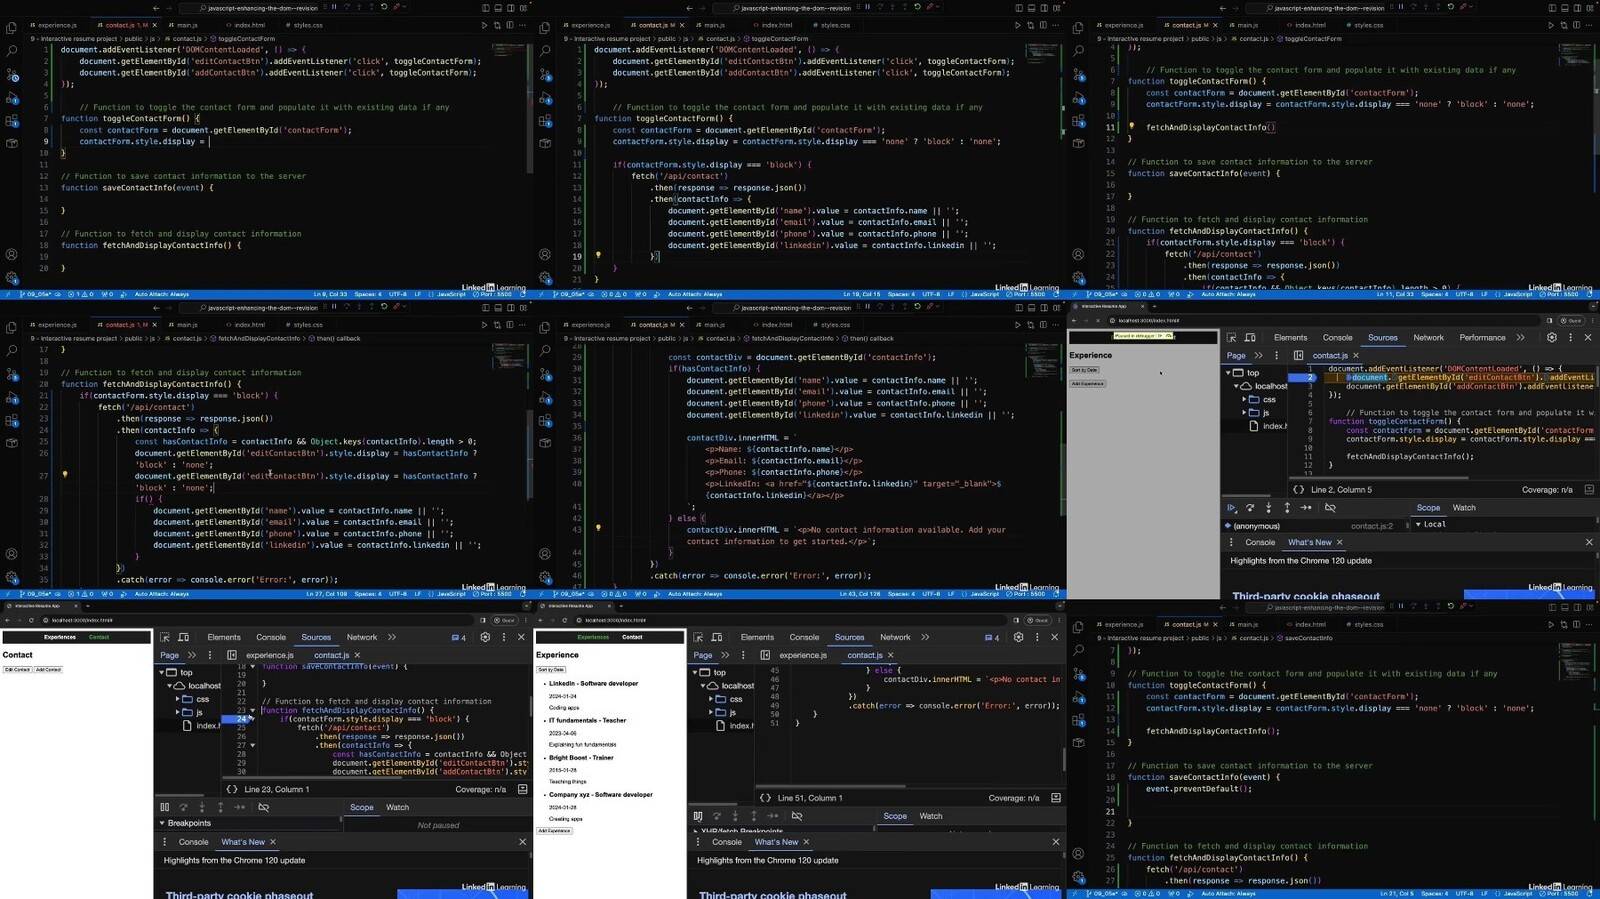1600x899 pixels.
Task: Open Extensions in the top-left VS Code activity bar
Action: [12, 121]
